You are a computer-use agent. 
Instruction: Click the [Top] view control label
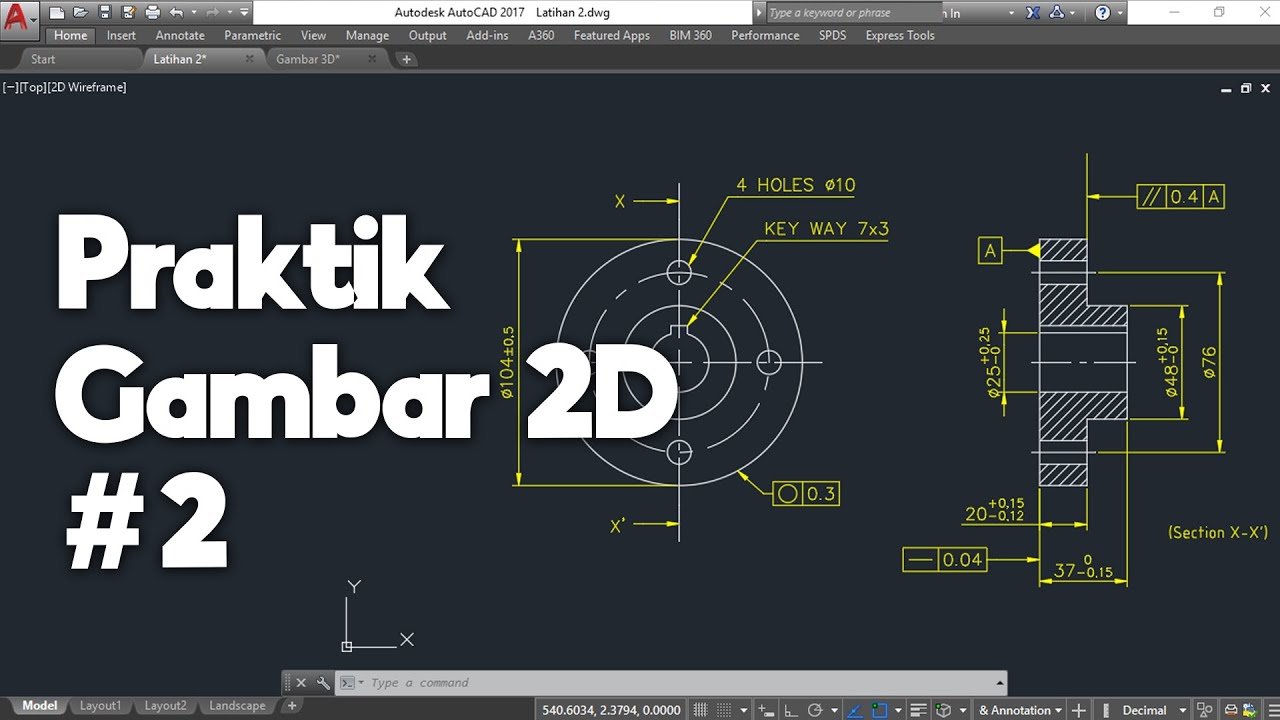click(x=31, y=87)
